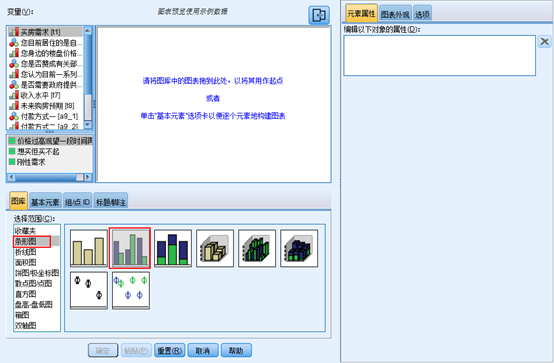Click the X delete button beside properties list
The image size is (554, 363).
pyautogui.click(x=544, y=42)
